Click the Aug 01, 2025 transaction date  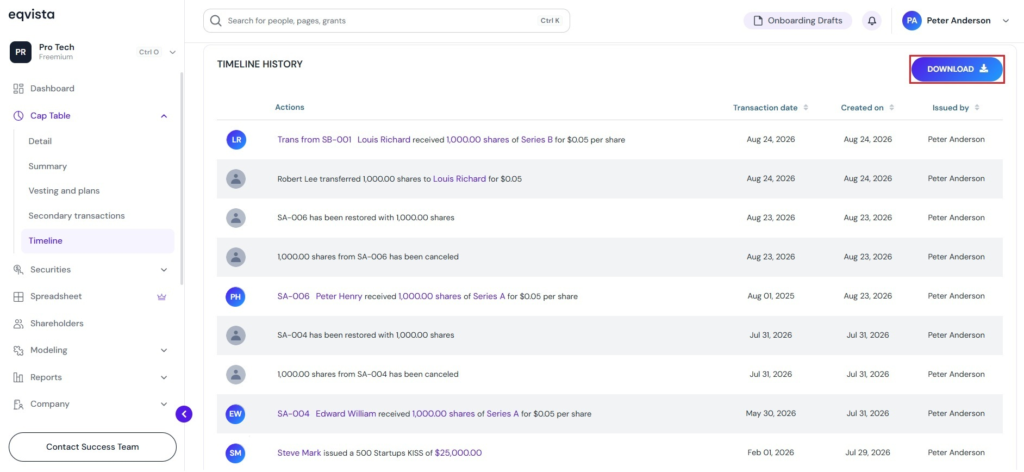pyautogui.click(x=771, y=296)
